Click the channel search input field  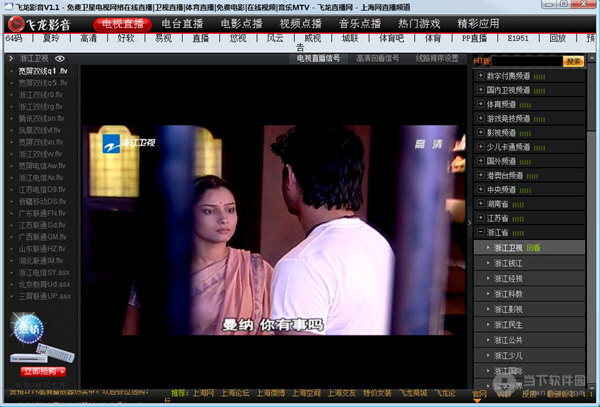[x=526, y=60]
